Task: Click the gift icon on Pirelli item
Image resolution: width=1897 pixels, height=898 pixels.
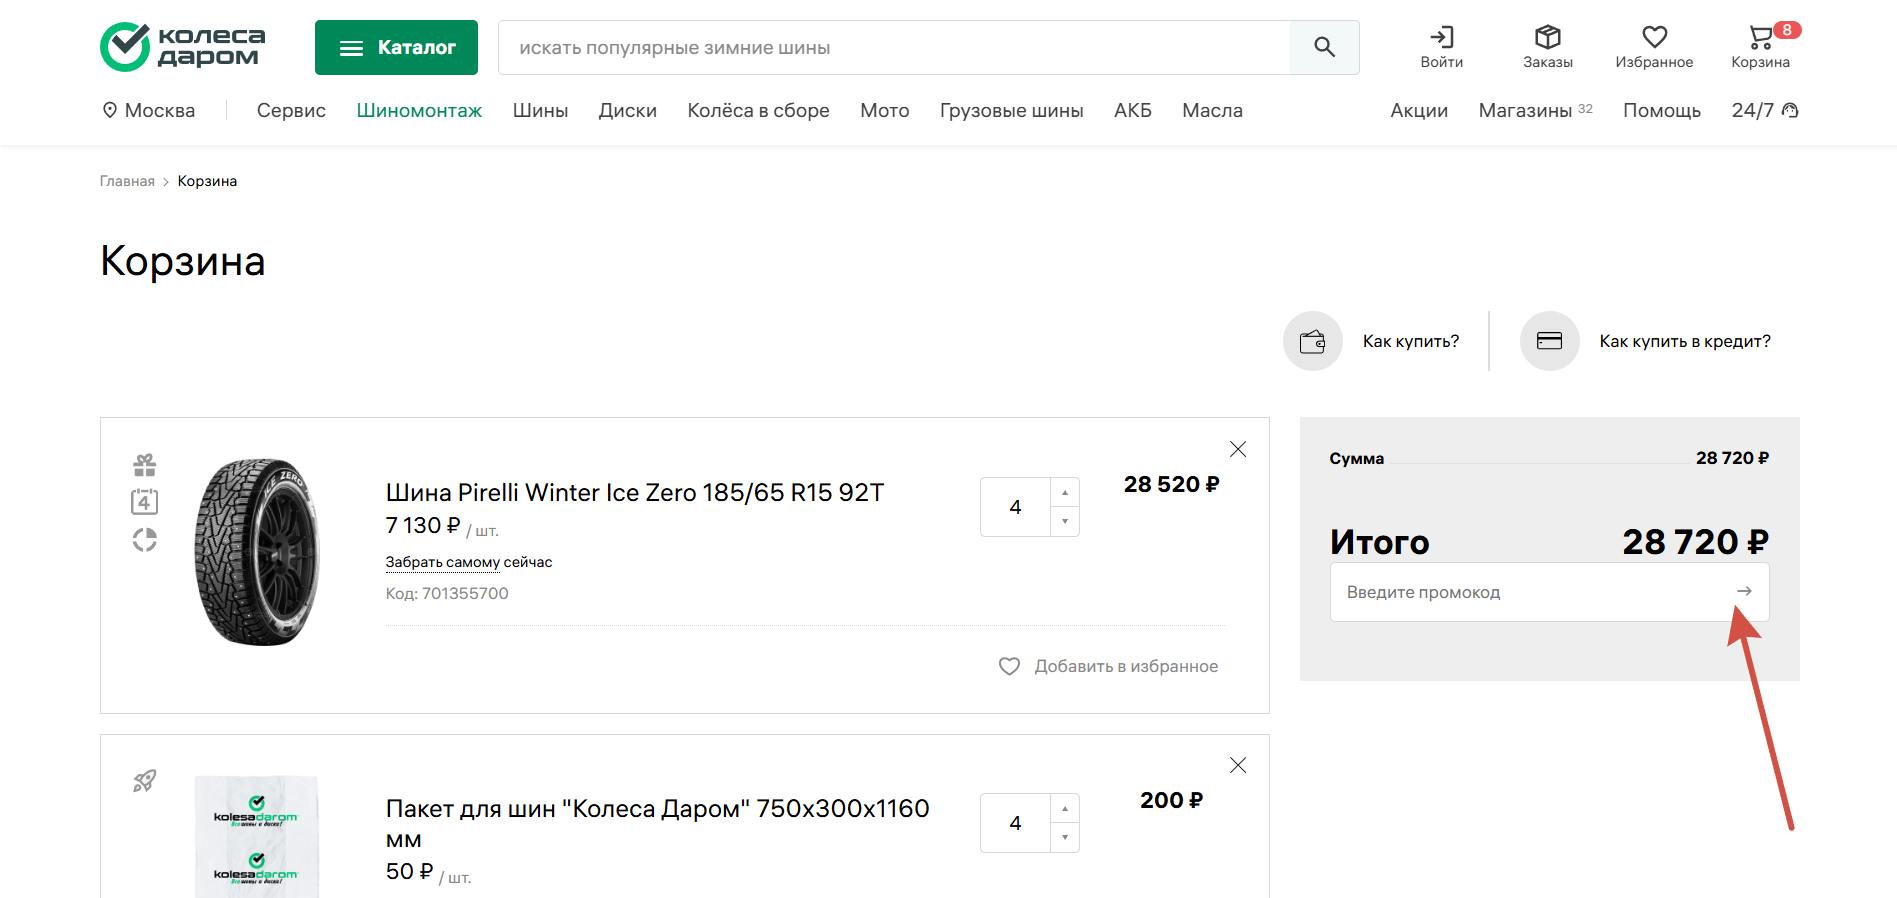Action: coord(145,465)
